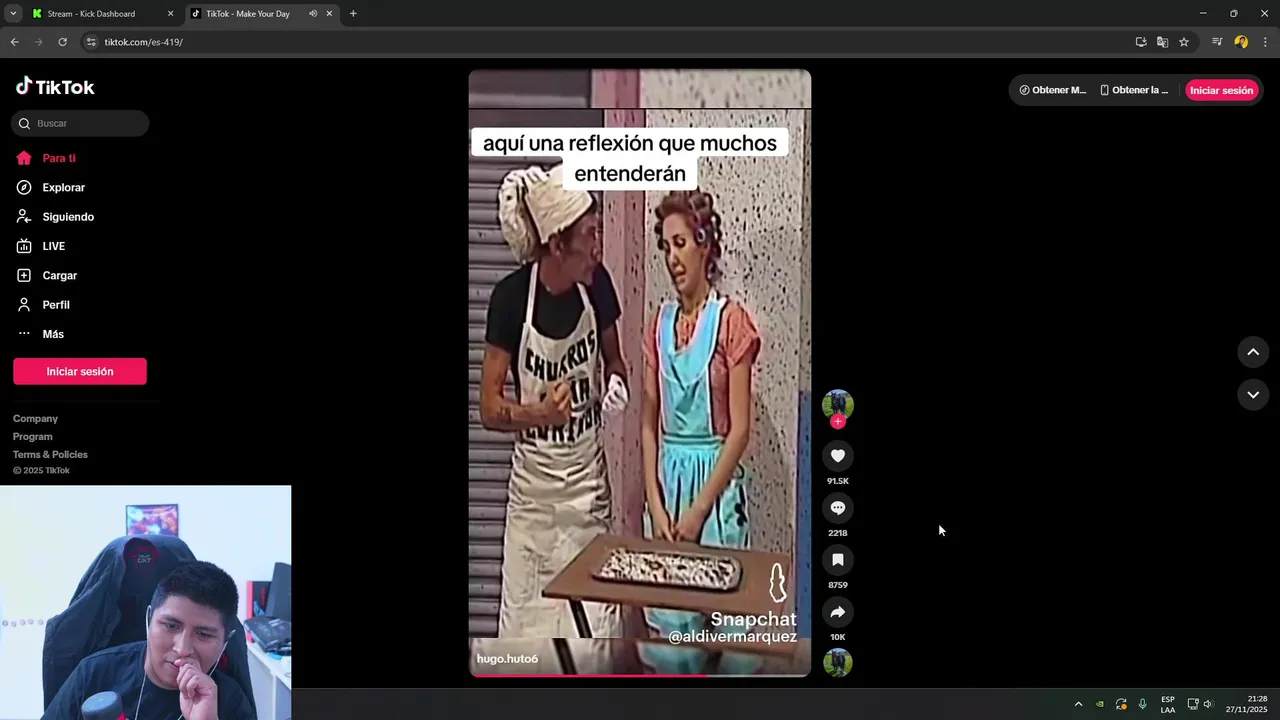Image resolution: width=1280 pixels, height=720 pixels.
Task: Reload the page
Action: [62, 42]
